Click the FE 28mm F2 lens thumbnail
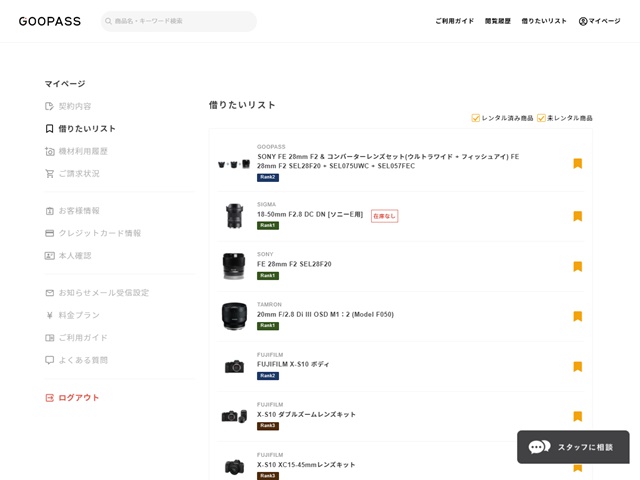This screenshot has height=480, width=640. coord(234,266)
